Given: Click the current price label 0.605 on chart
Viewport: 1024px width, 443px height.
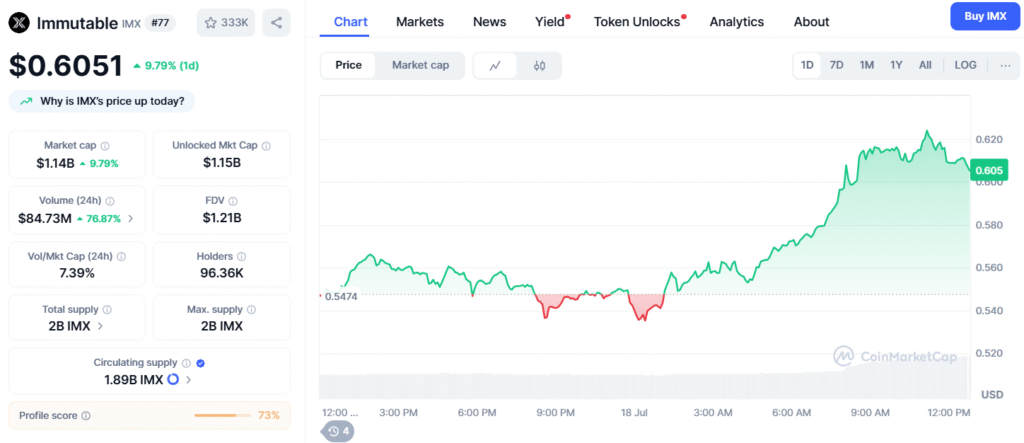Looking at the screenshot, I should (989, 171).
